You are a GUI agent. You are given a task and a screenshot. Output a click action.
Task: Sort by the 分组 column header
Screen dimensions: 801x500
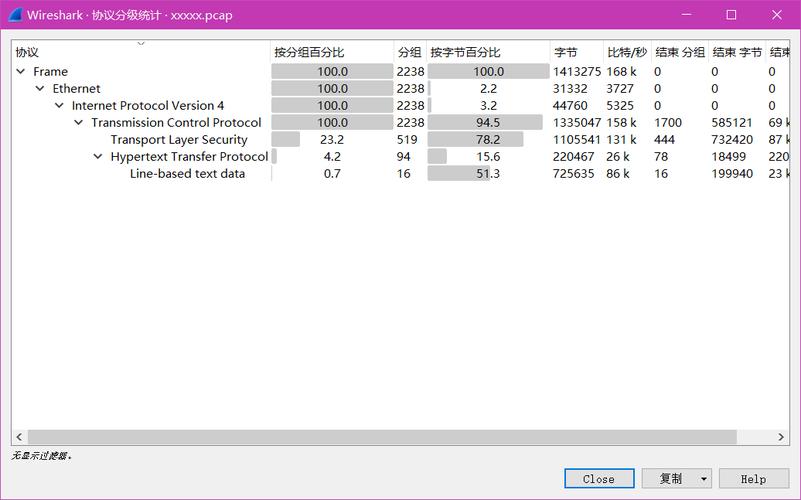(x=409, y=52)
